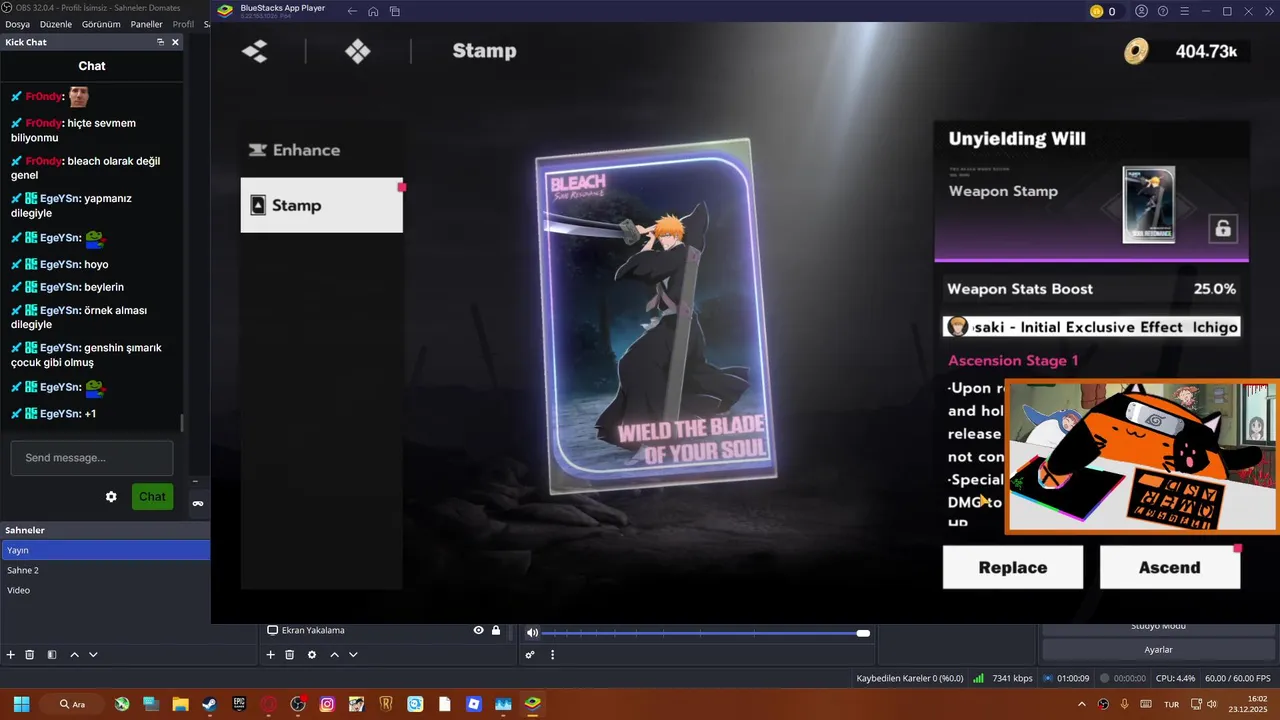Mute the audio mixer speaker icon
Viewport: 1280px width, 720px height.
[532, 633]
